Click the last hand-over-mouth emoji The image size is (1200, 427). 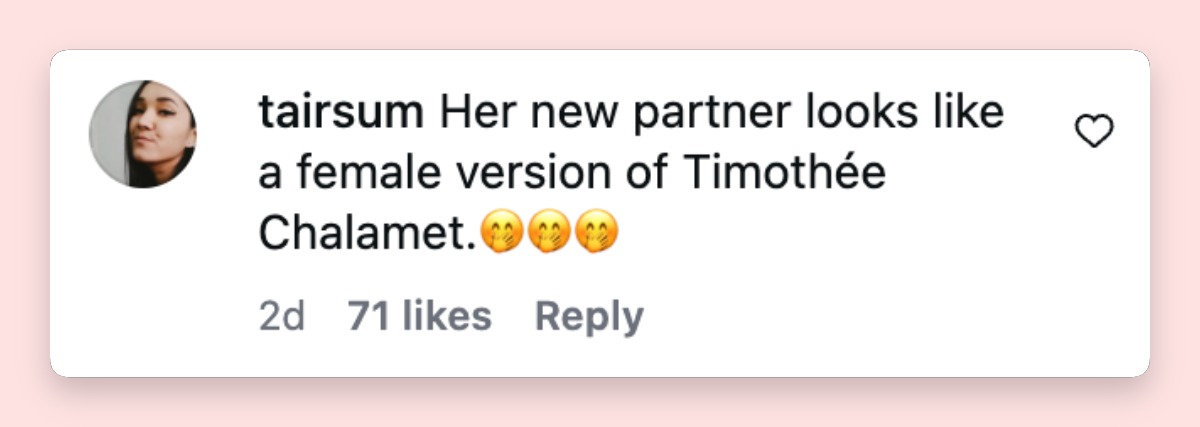tap(598, 234)
